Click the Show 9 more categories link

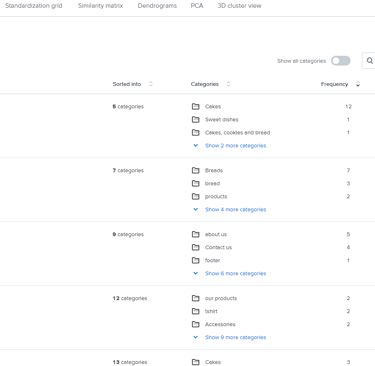click(x=235, y=337)
